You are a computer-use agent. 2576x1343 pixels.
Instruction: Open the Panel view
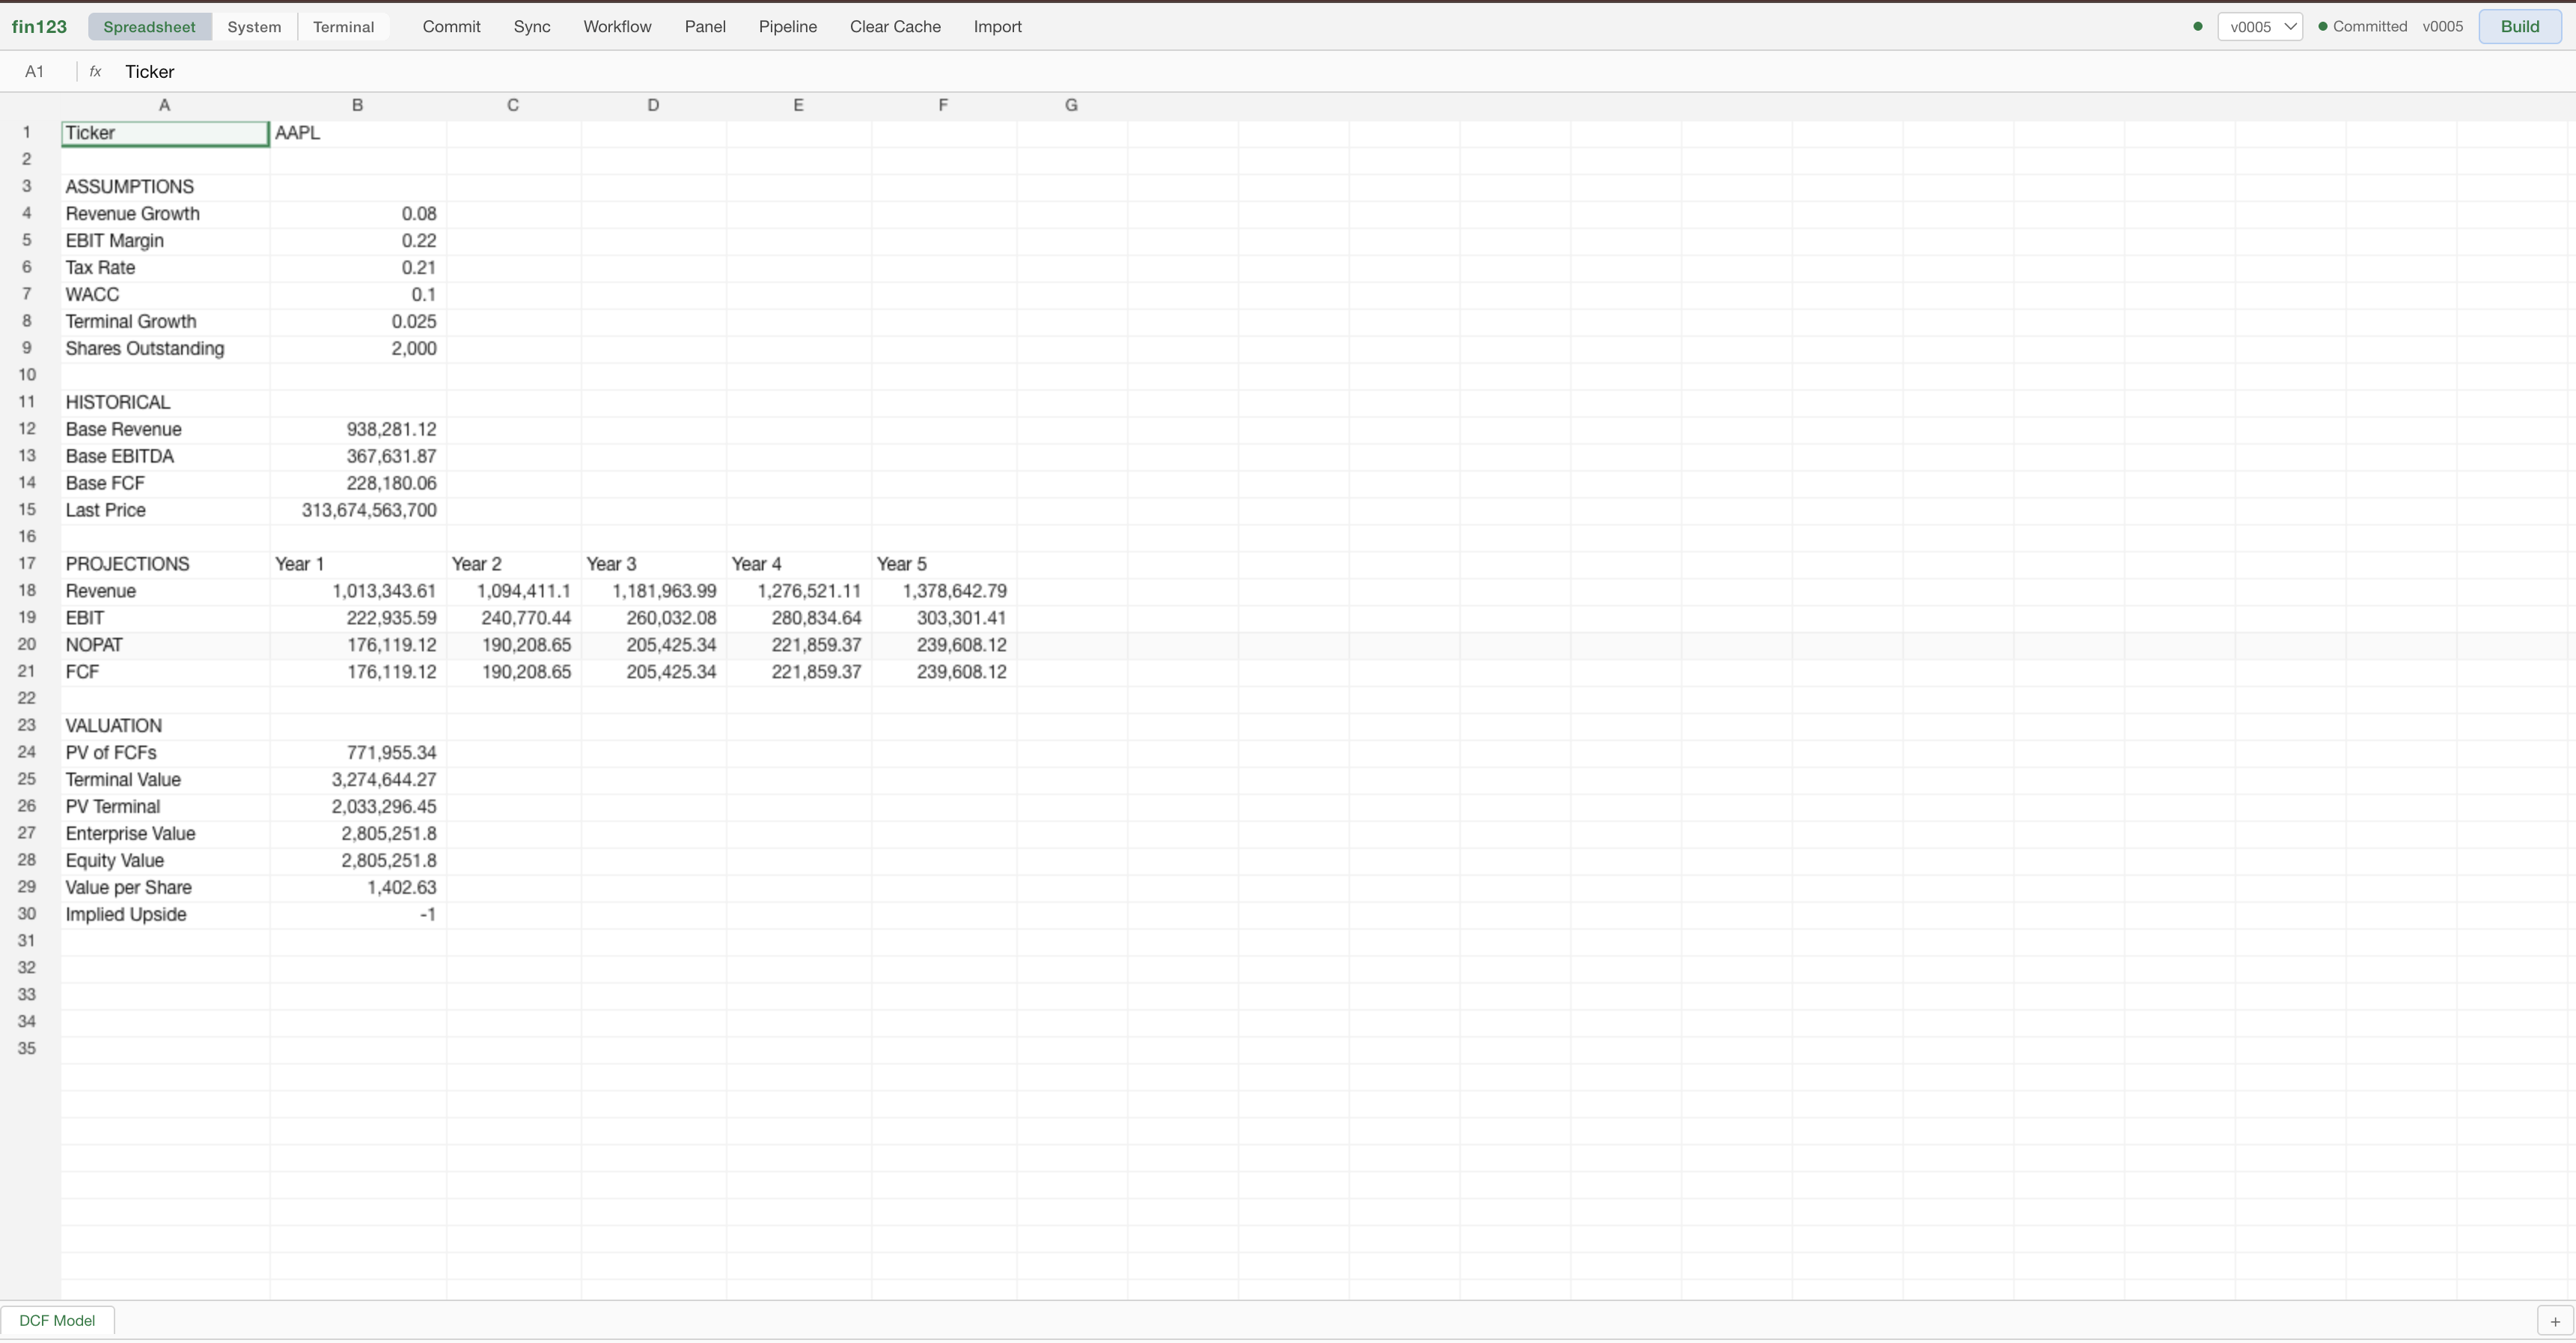point(704,26)
